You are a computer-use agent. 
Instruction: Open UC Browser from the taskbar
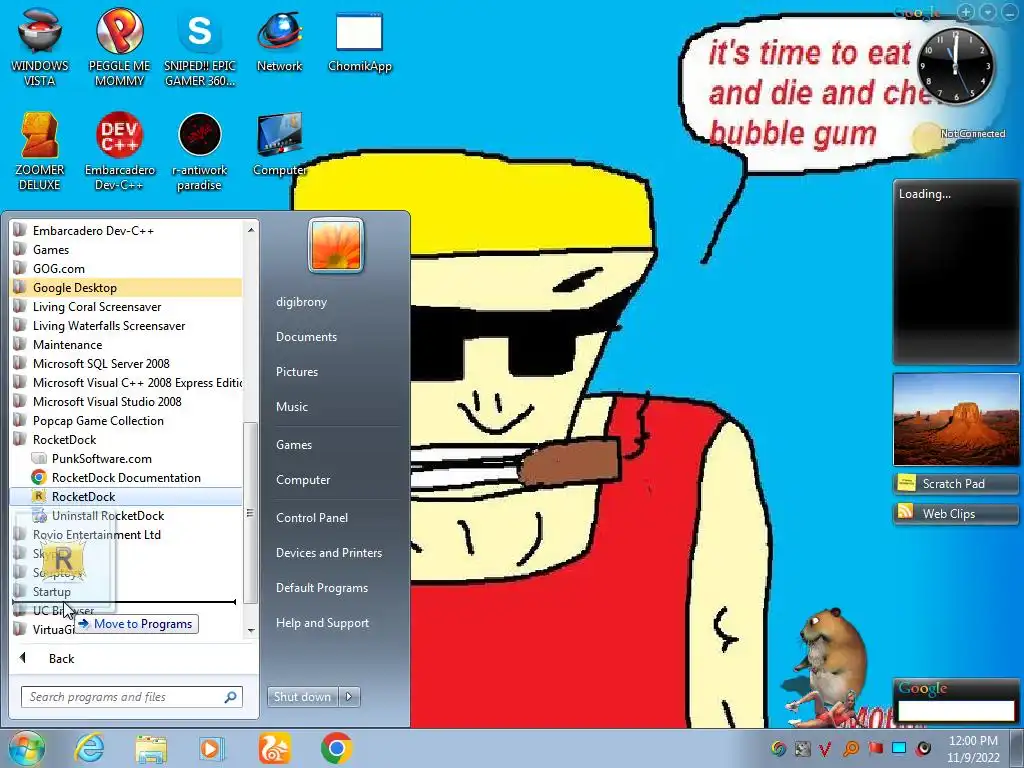coord(274,748)
